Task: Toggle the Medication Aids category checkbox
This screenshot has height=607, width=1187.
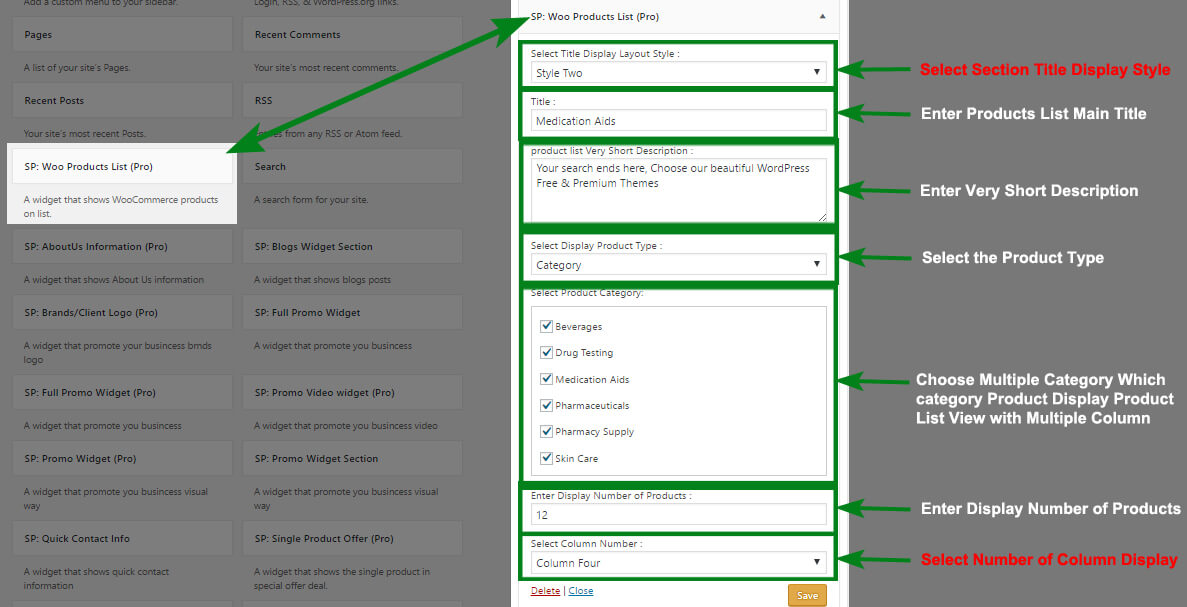Action: click(x=546, y=379)
